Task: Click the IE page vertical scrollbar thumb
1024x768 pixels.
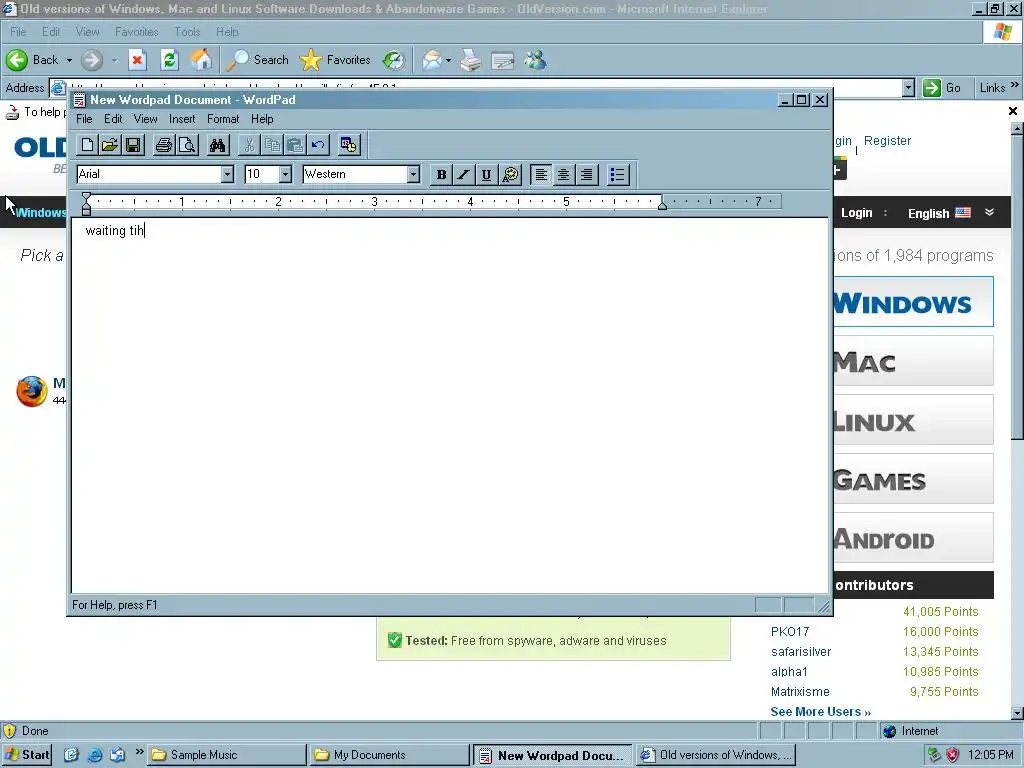Action: pyautogui.click(x=1017, y=287)
